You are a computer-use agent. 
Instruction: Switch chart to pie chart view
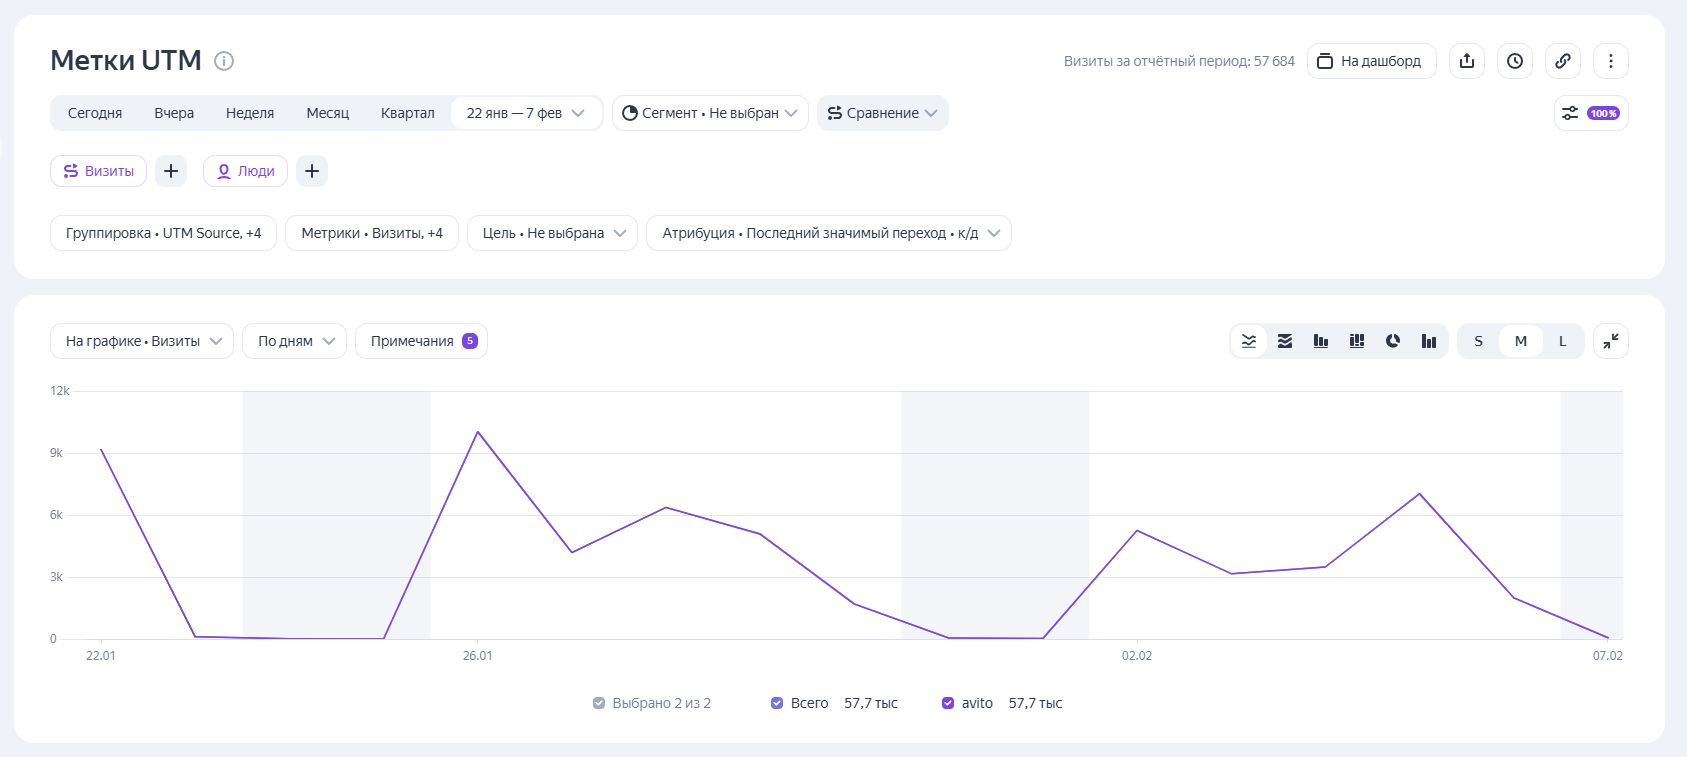(1393, 341)
